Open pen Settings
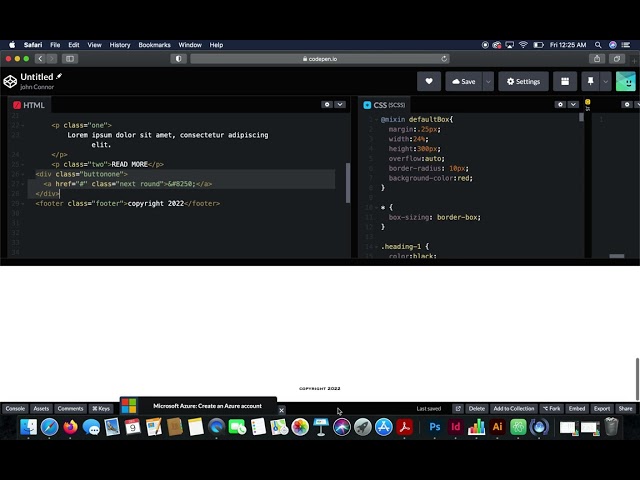This screenshot has height=480, width=640. tap(523, 81)
